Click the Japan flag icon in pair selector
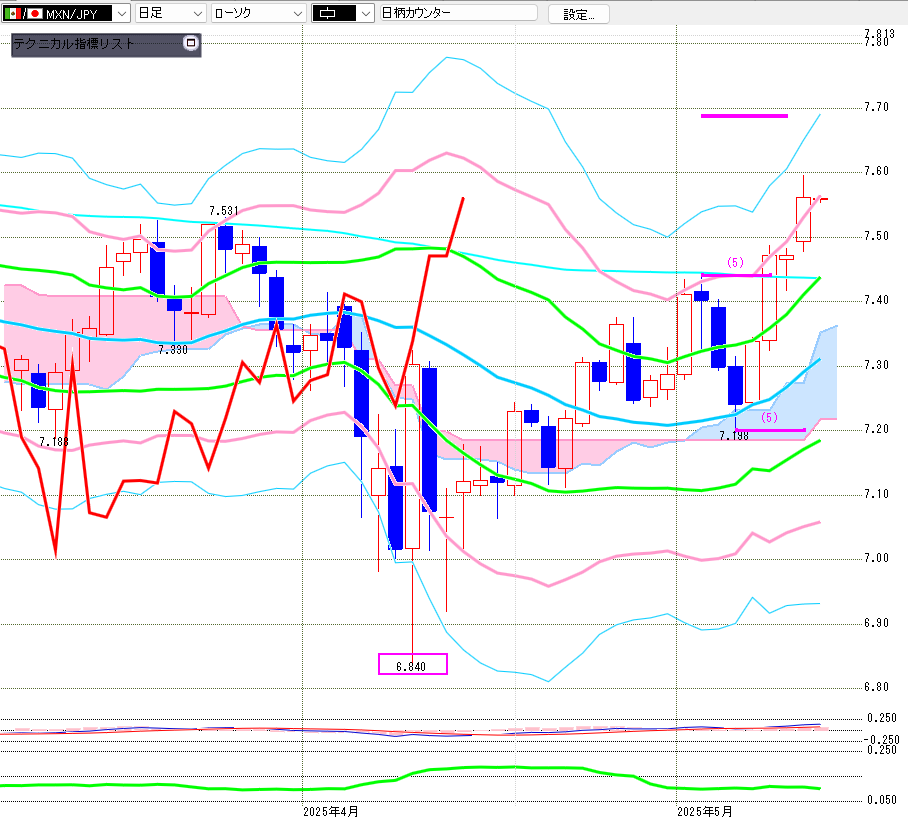 tap(35, 13)
